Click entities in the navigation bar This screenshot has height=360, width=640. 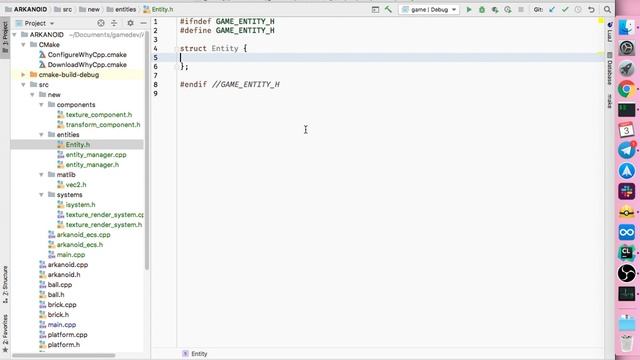122,9
